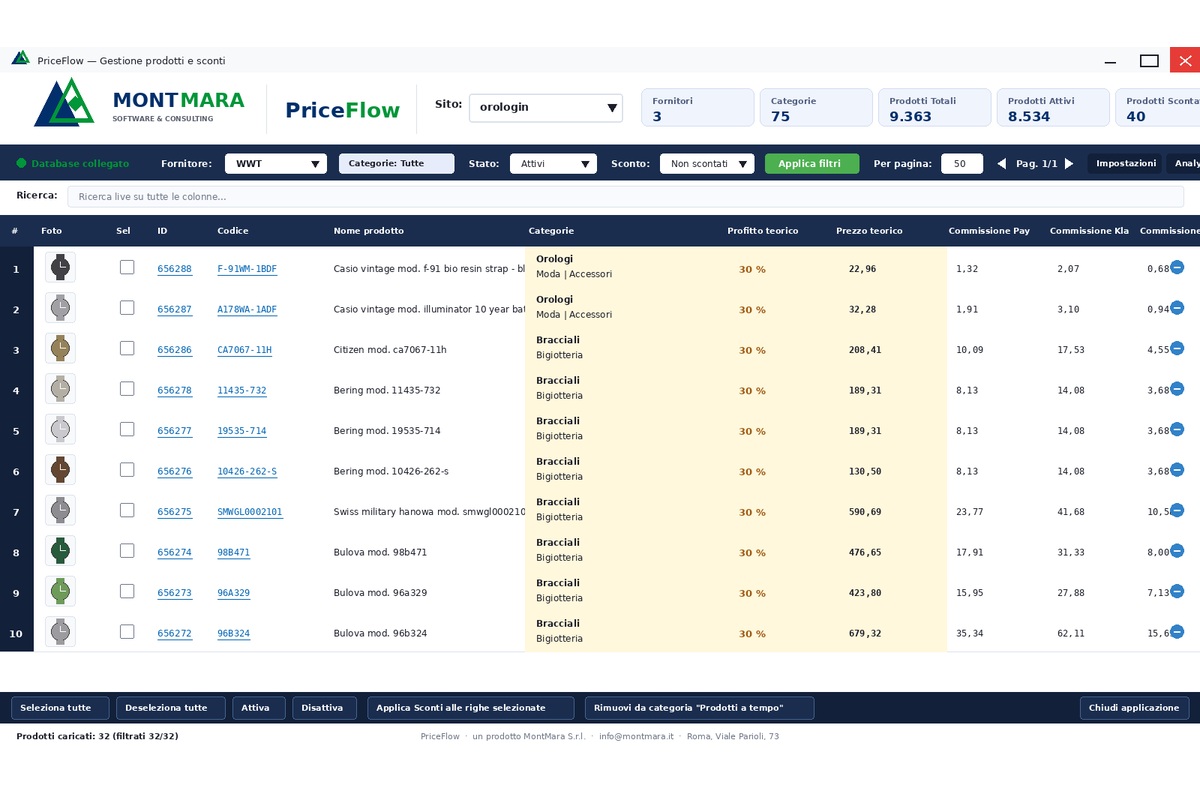Open the Sconto dropdown showing Non scontati
Viewport: 1200px width, 800px height.
(707, 164)
